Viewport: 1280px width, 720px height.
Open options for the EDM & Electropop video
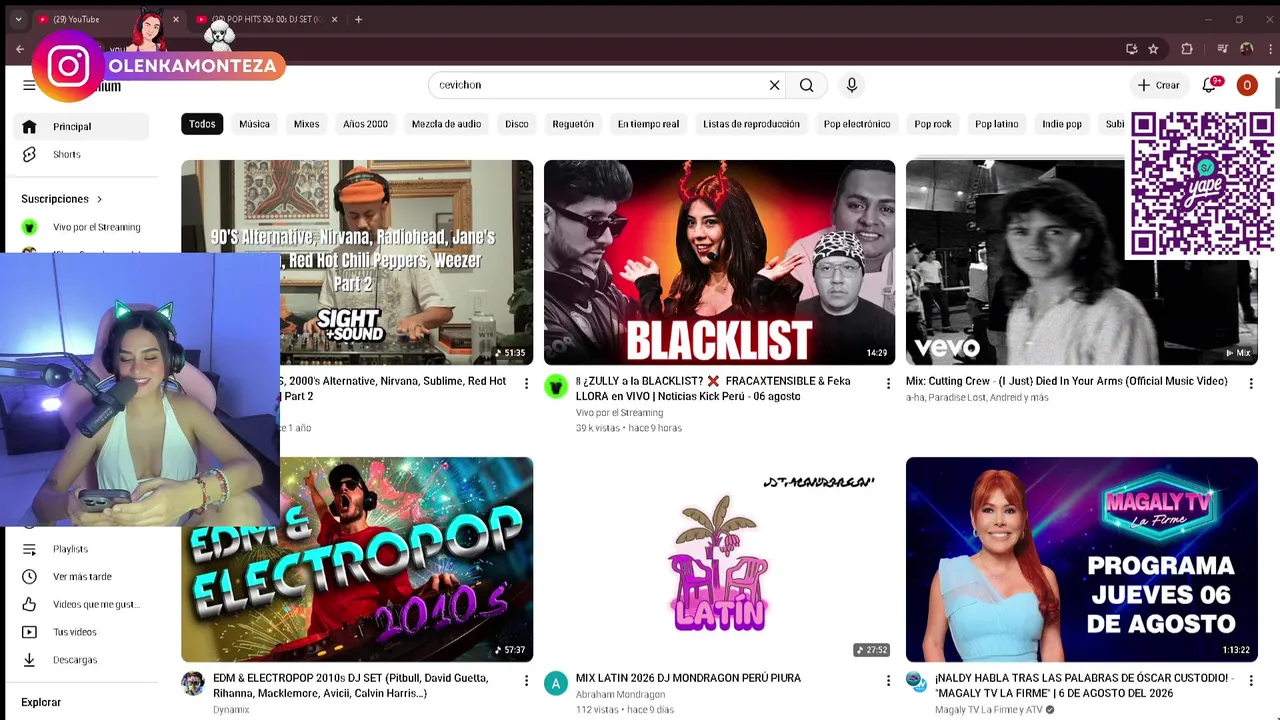coord(526,680)
